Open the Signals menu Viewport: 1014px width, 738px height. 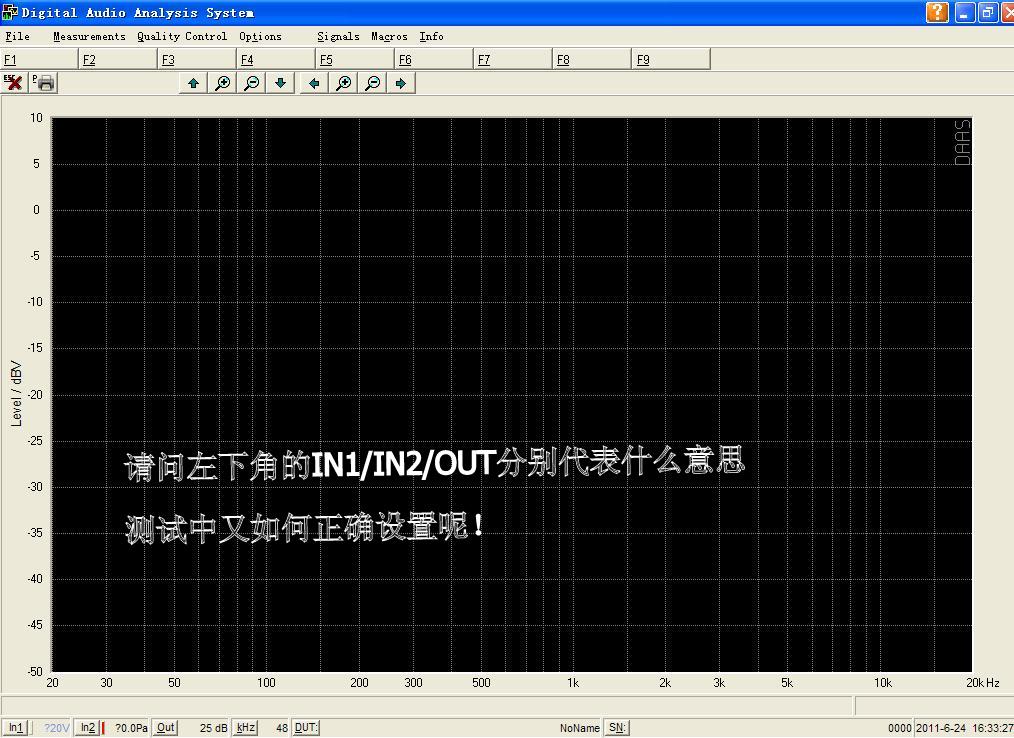[x=338, y=36]
